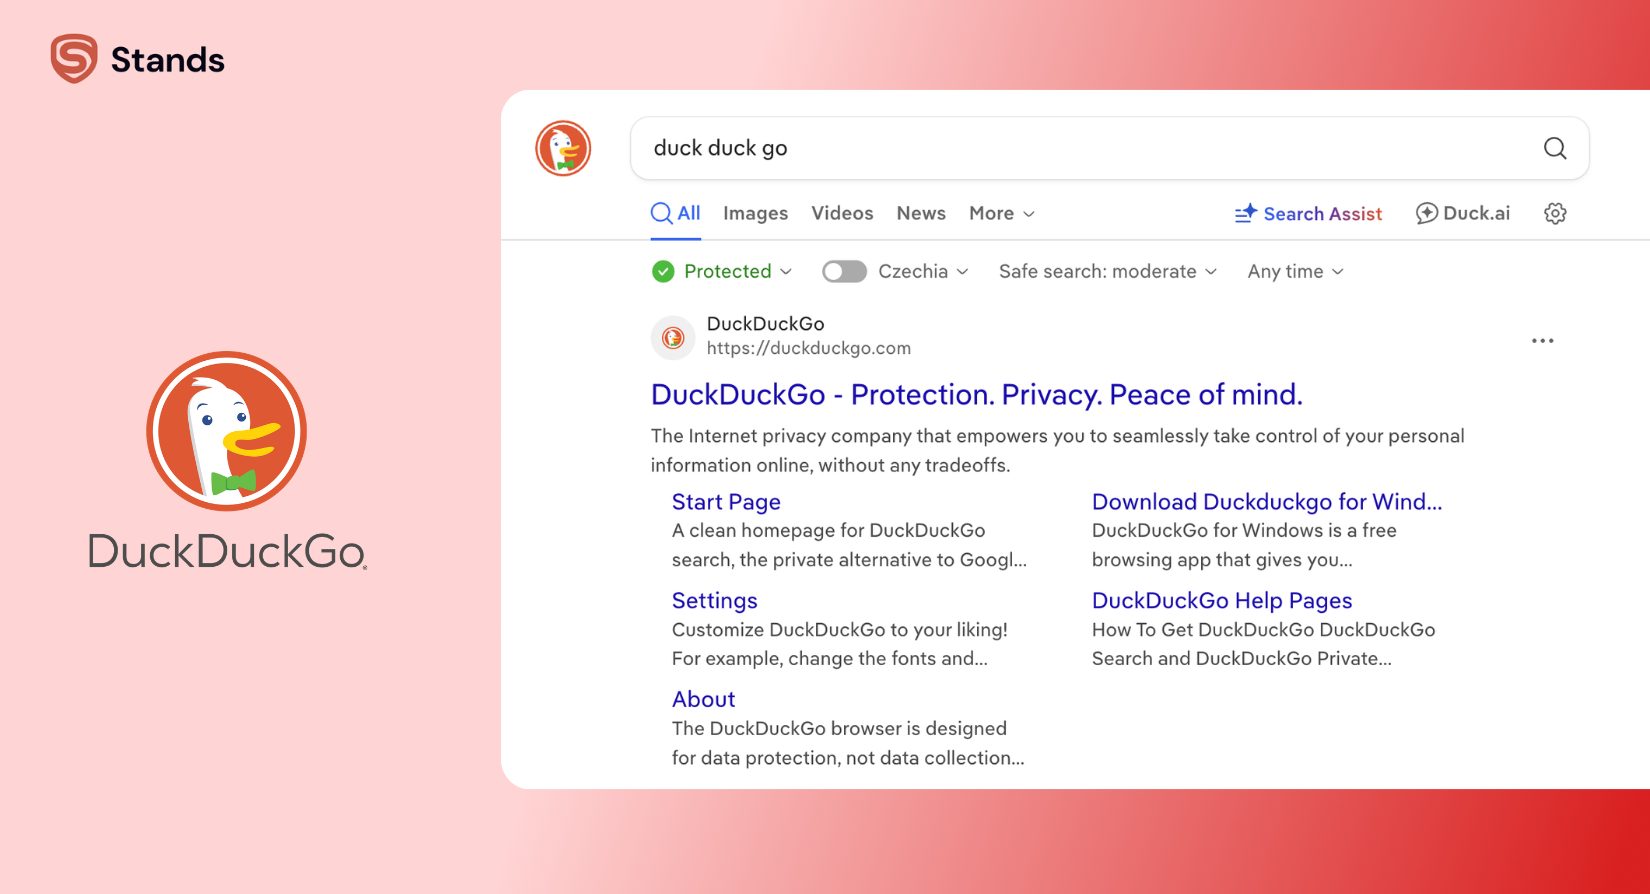Click the green Protected checkmark icon
1650x894 pixels.
point(663,271)
